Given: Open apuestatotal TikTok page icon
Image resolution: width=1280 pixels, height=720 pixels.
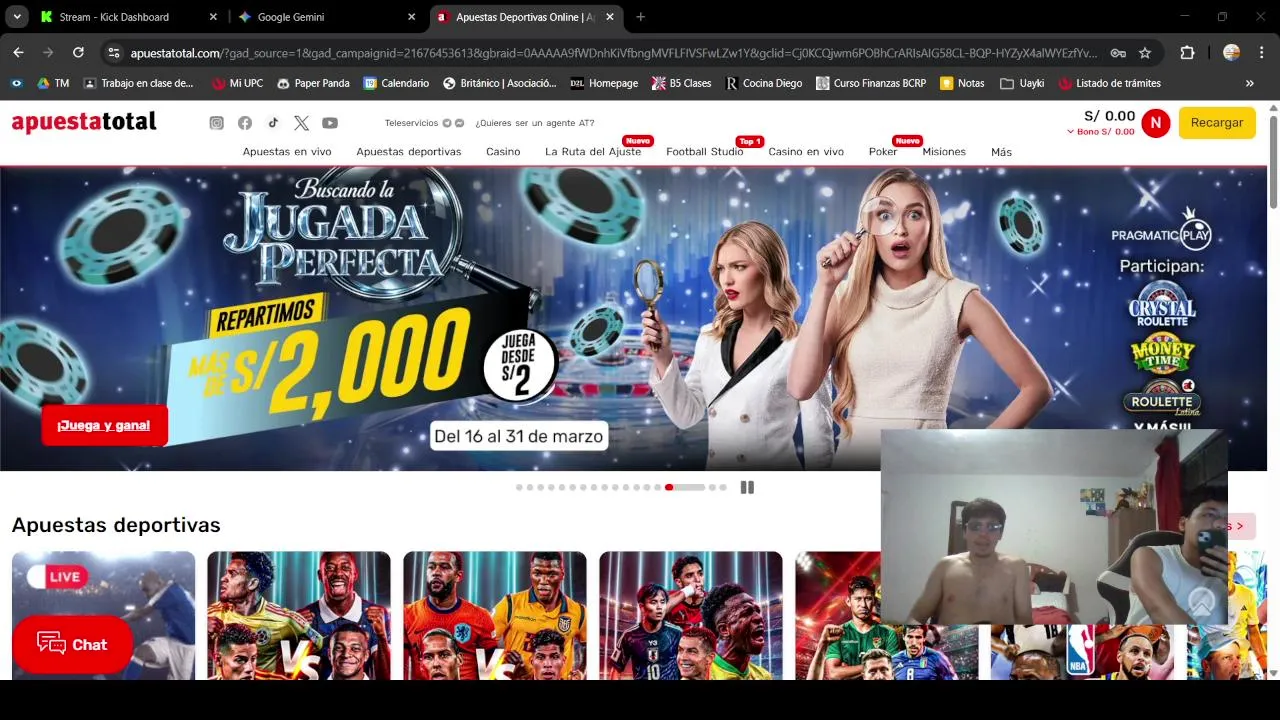Looking at the screenshot, I should [x=273, y=123].
